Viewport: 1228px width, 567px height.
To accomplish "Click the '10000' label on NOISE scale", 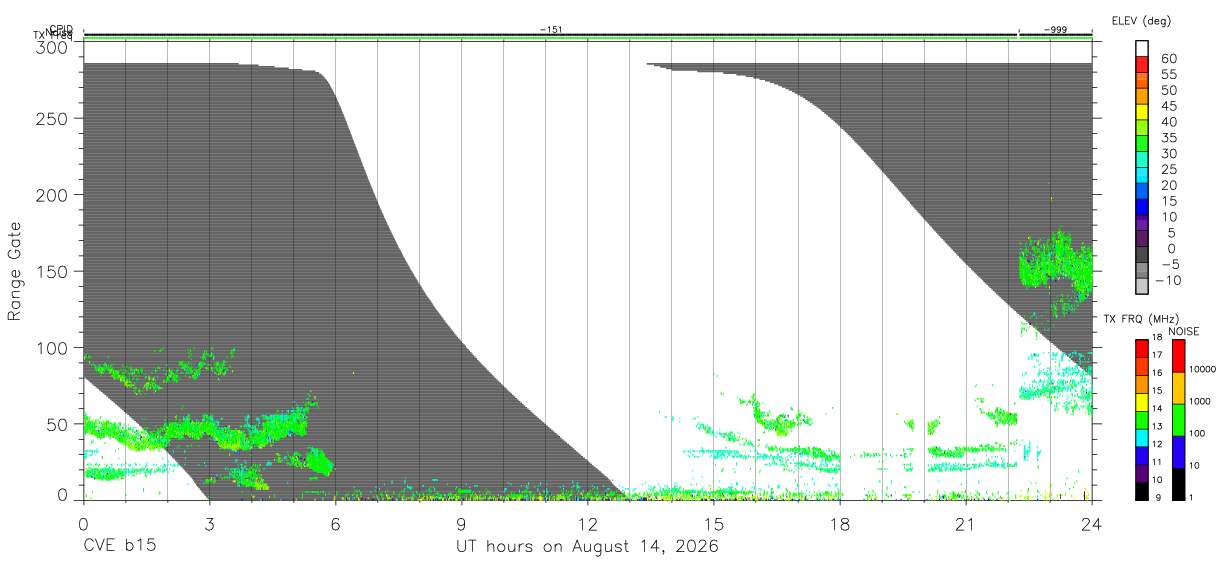I will tap(1204, 369).
